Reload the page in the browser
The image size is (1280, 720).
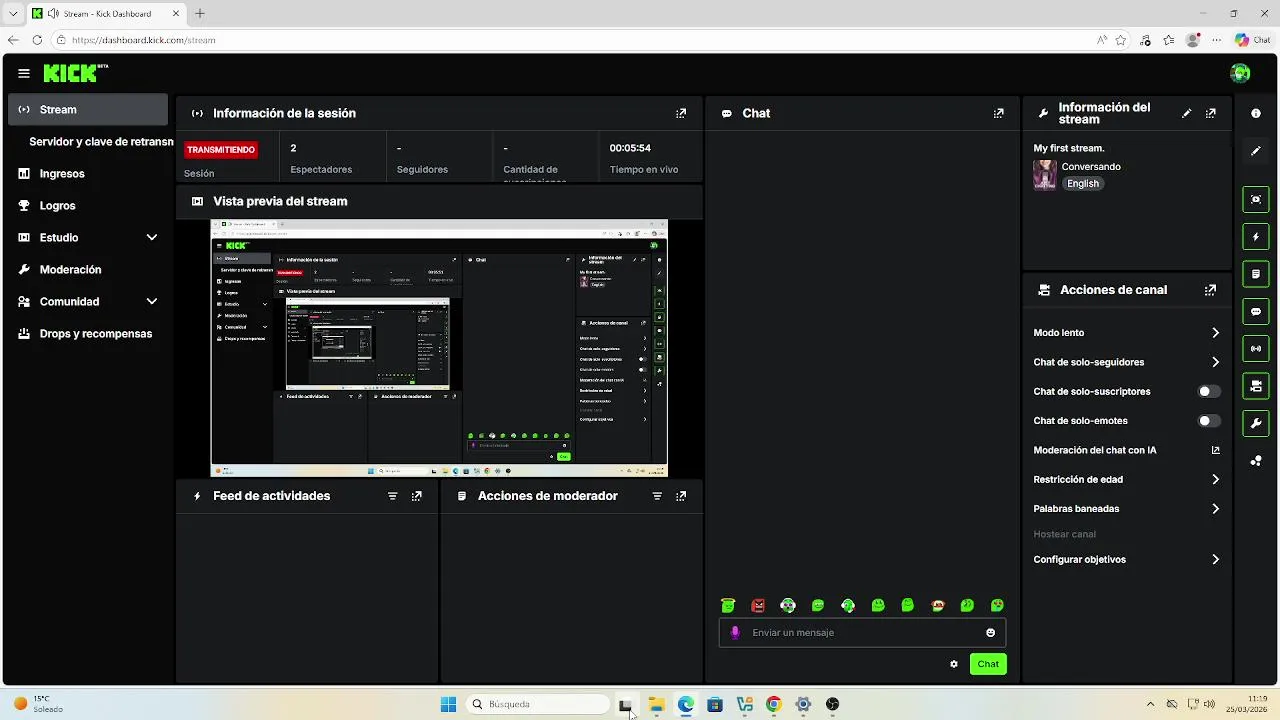[x=37, y=40]
